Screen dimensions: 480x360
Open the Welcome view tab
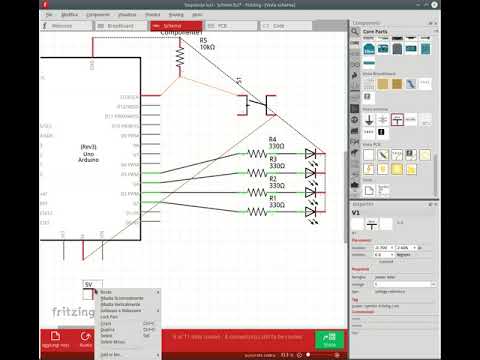[66, 26]
